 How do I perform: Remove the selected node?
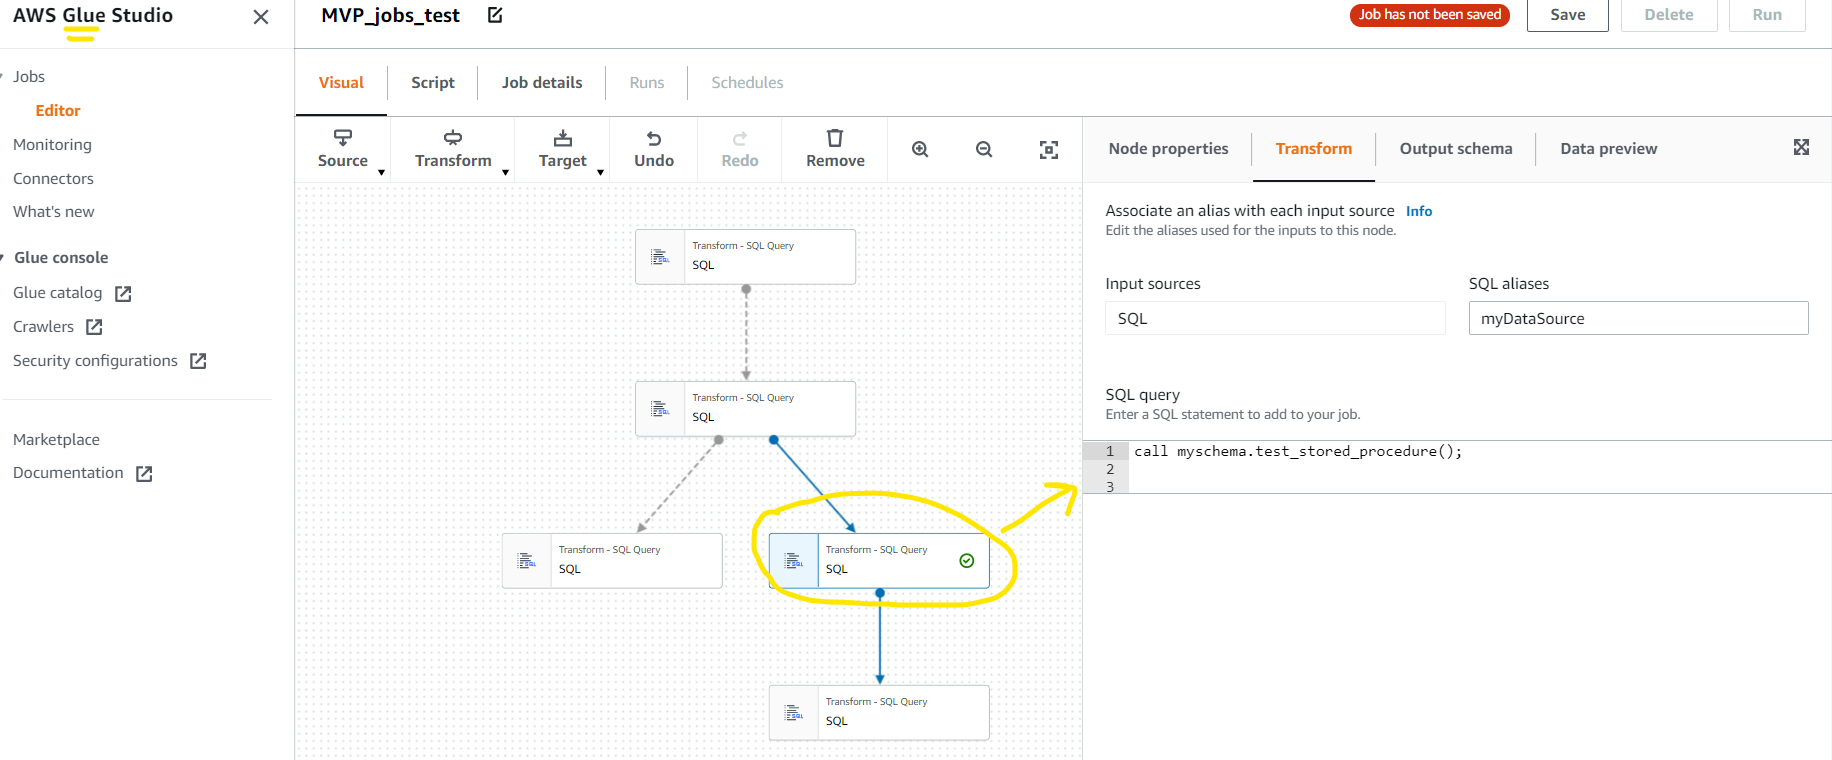point(835,149)
